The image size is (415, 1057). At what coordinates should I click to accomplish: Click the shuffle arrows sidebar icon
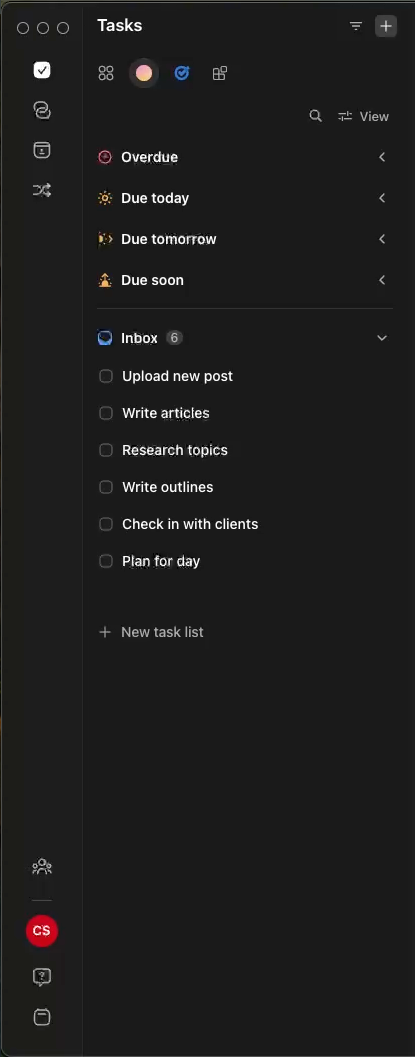[x=42, y=191]
